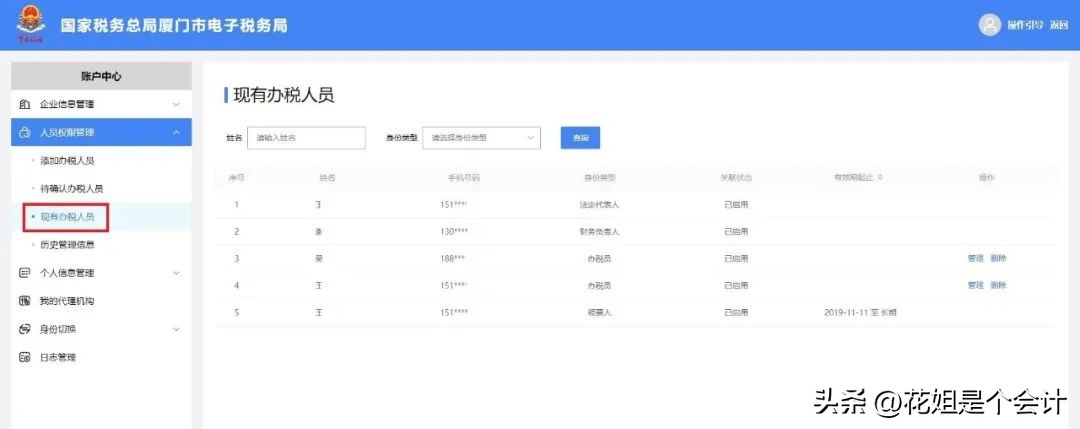
Task: Focus the 姓名 input field
Action: (306, 138)
